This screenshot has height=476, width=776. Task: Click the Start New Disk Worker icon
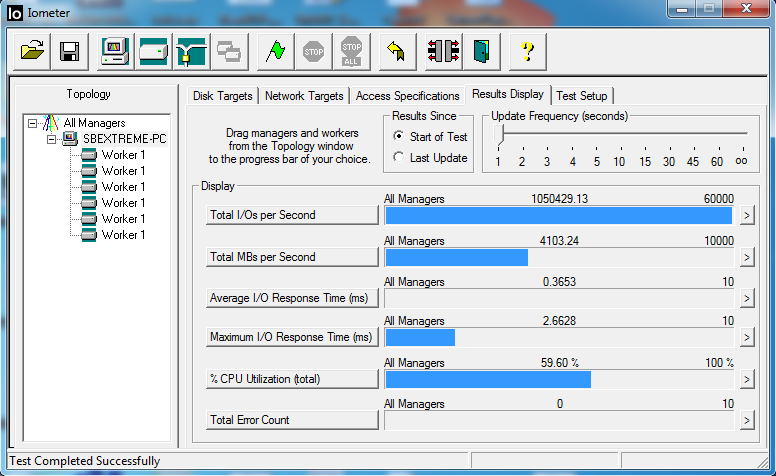click(153, 51)
